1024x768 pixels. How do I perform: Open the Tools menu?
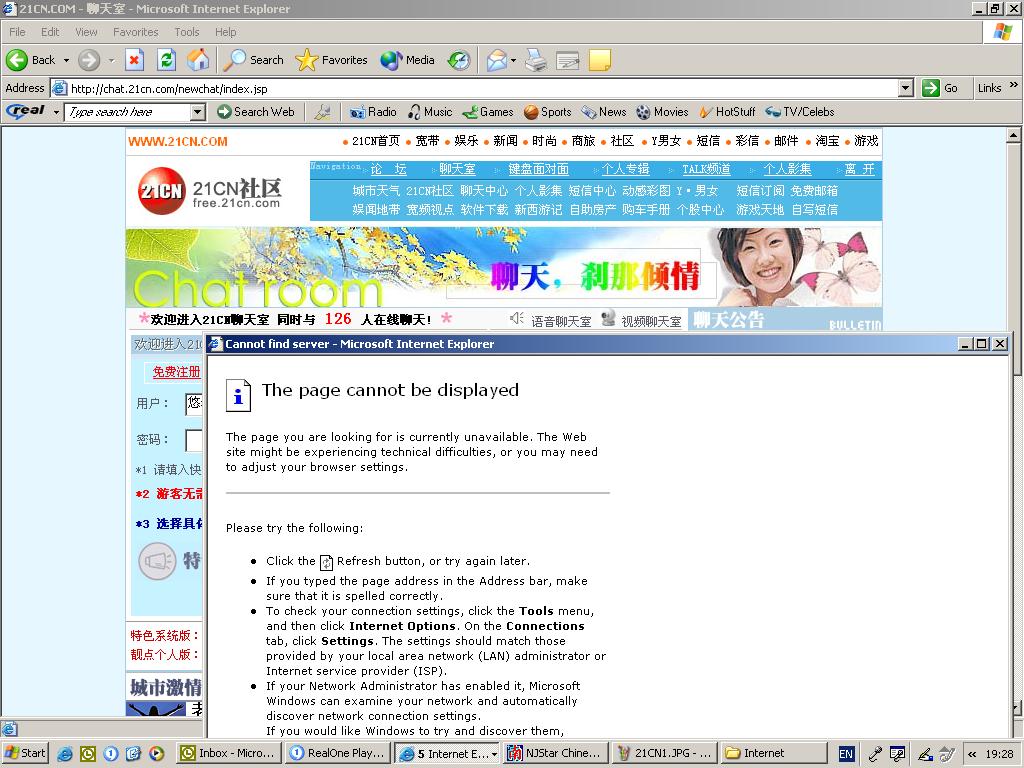tap(187, 32)
